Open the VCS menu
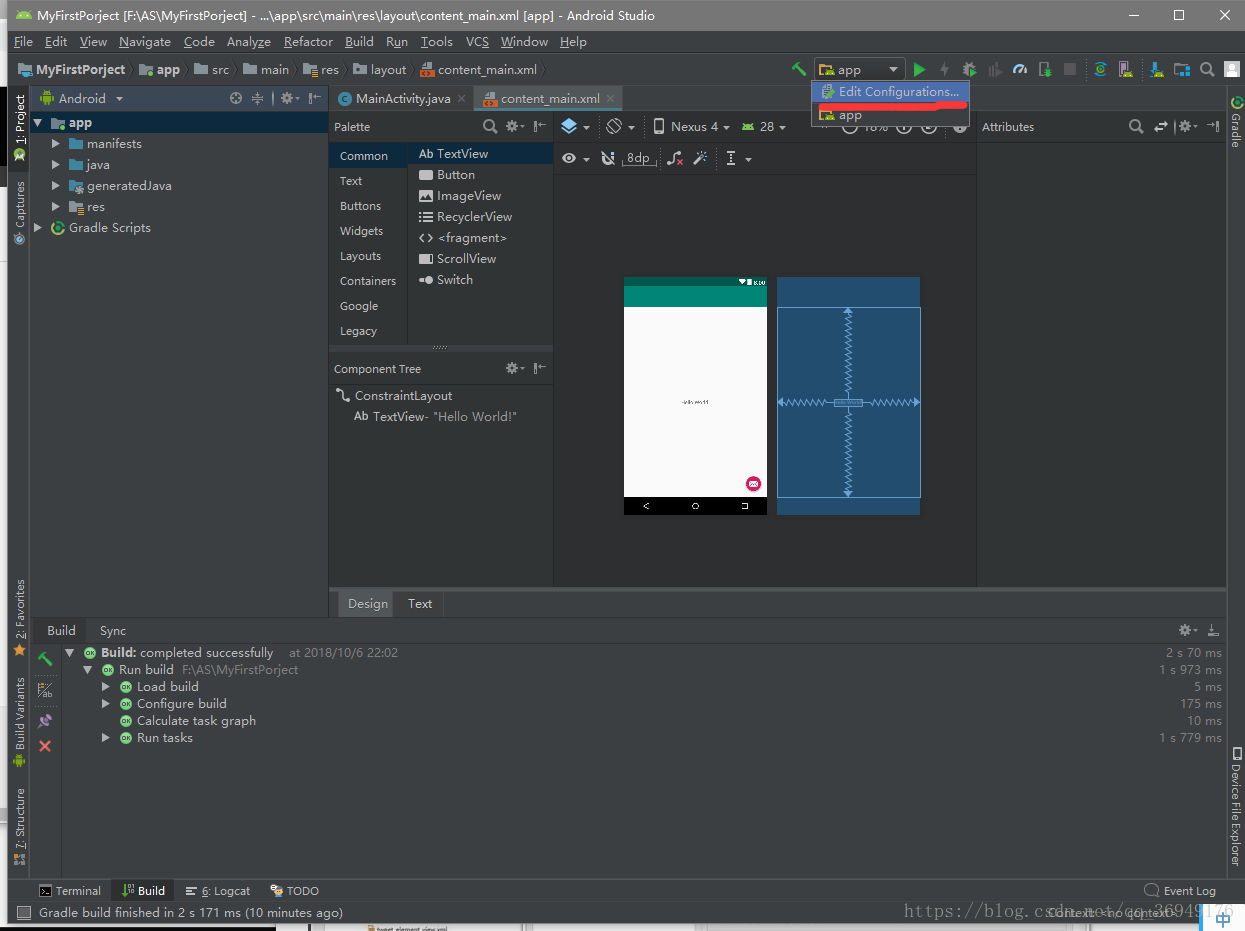The height and width of the screenshot is (931, 1245). click(477, 42)
